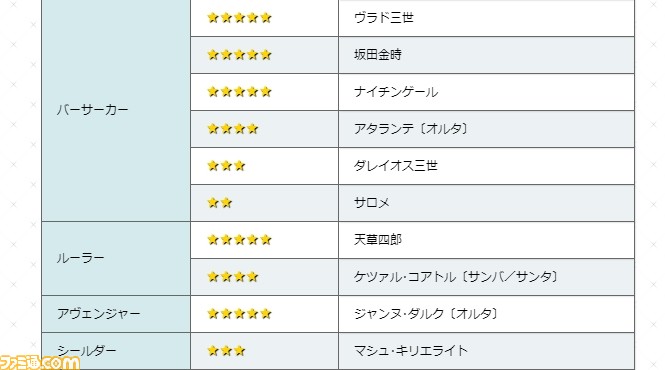
Task: Click the three-star rating beside ダレイオス三世
Action: 226,165
